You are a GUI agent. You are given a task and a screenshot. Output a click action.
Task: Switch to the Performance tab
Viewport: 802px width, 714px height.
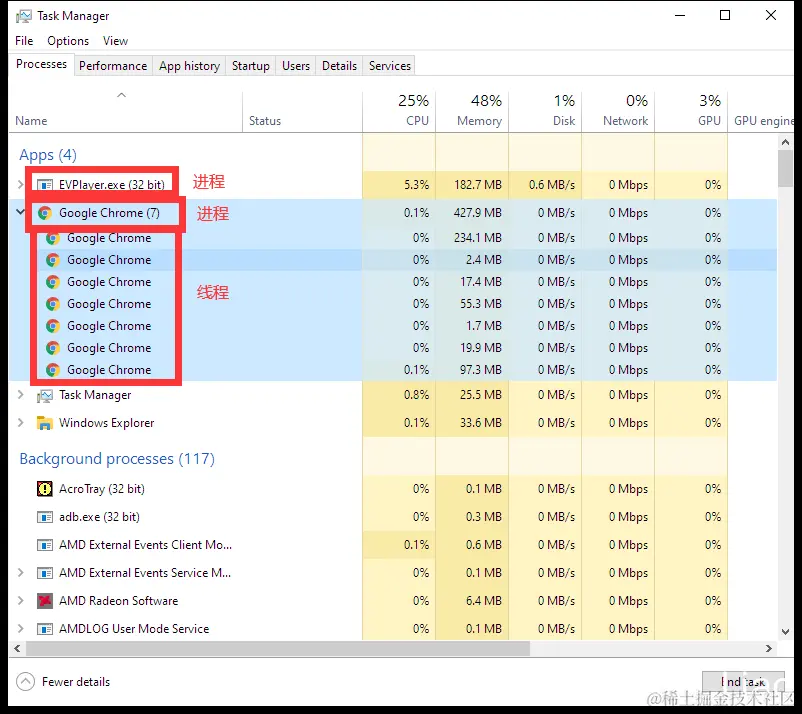[113, 66]
